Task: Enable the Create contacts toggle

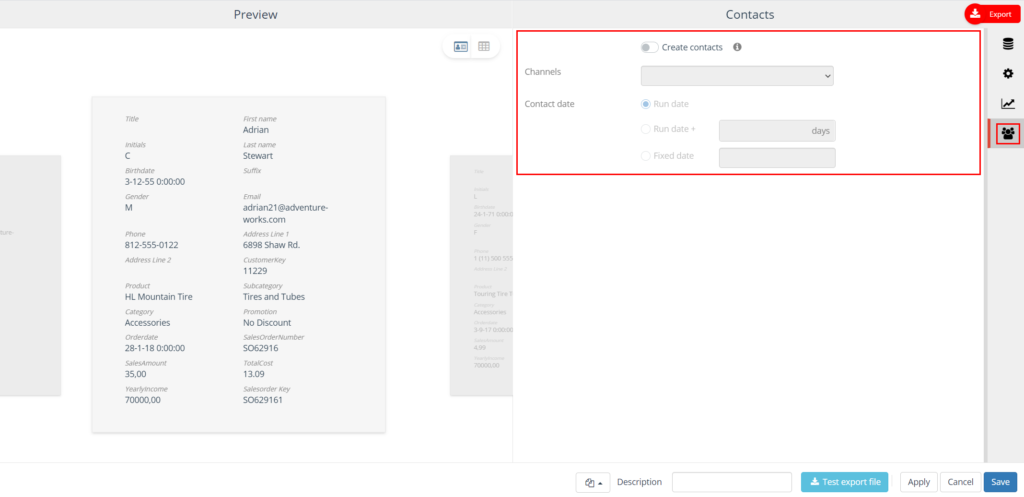Action: (650, 47)
